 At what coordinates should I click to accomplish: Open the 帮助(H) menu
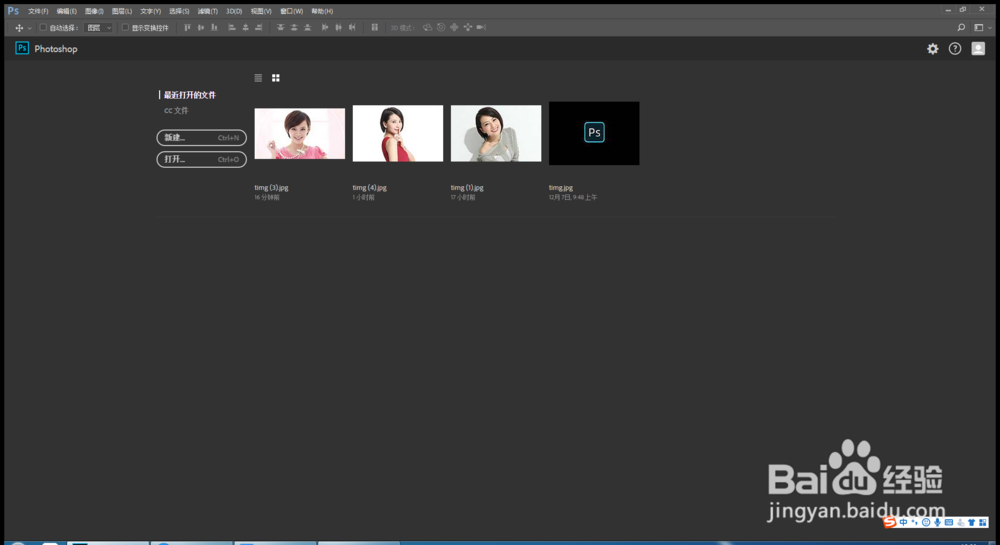tap(322, 11)
